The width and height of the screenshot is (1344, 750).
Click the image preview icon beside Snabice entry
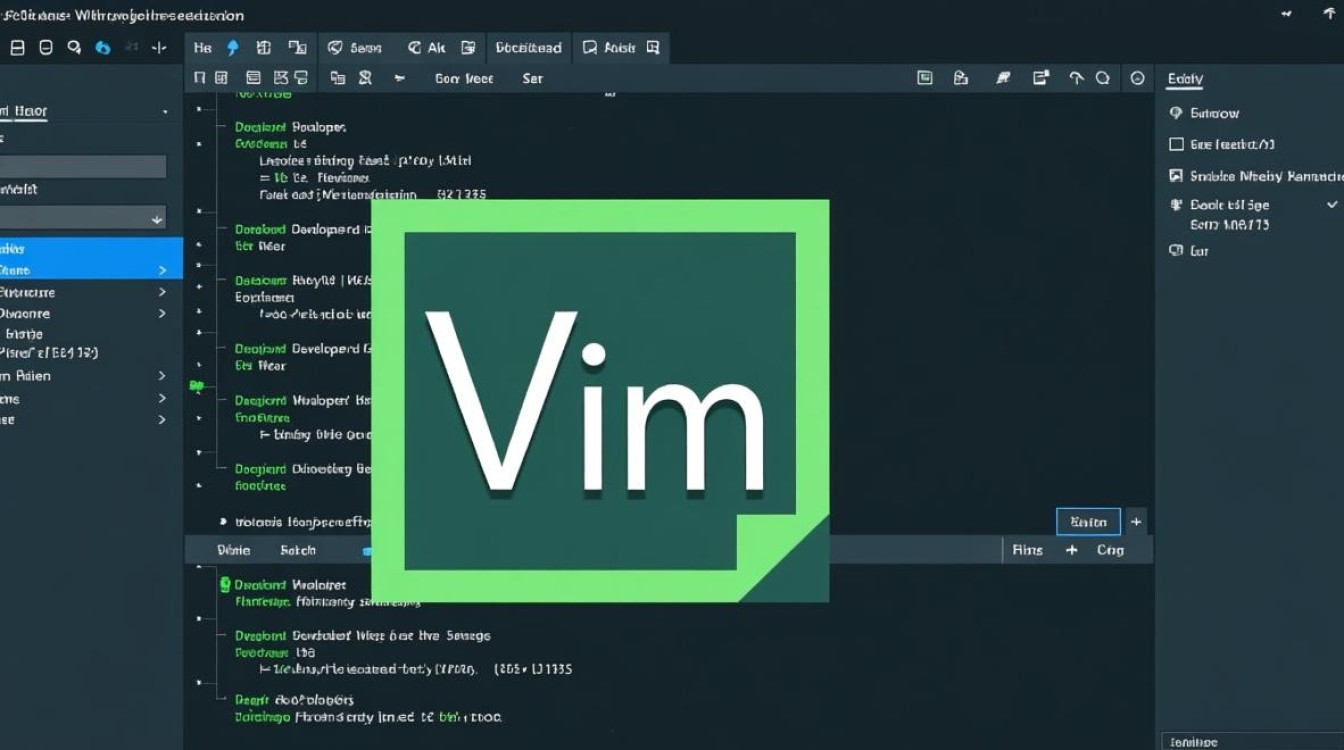(1175, 175)
